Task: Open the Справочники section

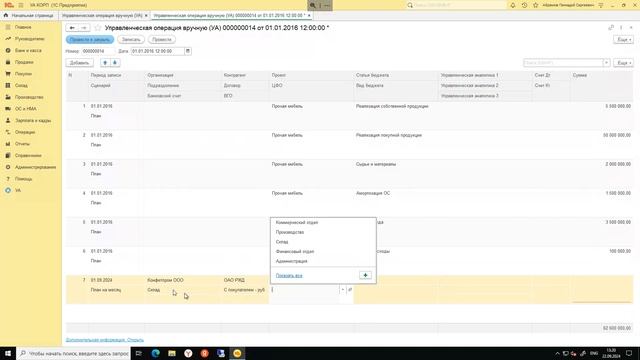Action: (x=28, y=156)
